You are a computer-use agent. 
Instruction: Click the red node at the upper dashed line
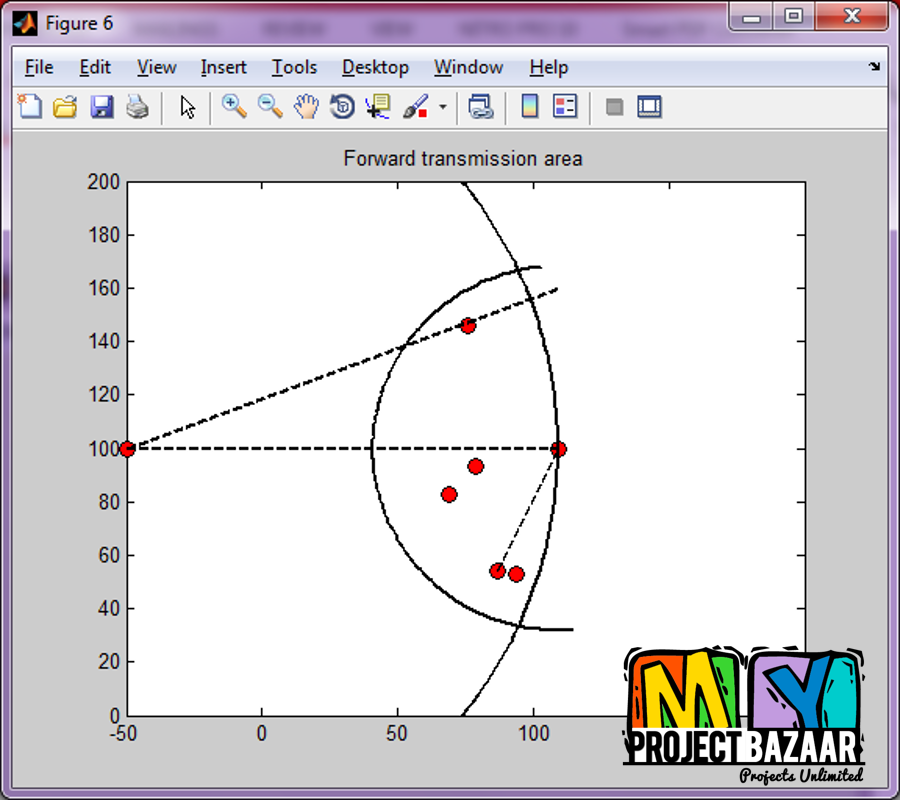(x=468, y=326)
